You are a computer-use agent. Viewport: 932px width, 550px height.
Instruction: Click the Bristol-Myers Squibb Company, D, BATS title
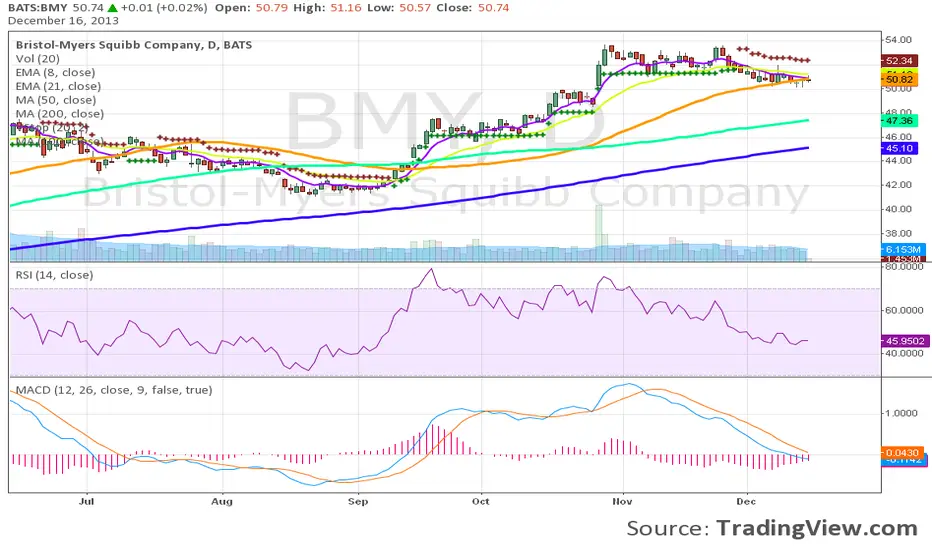[134, 45]
